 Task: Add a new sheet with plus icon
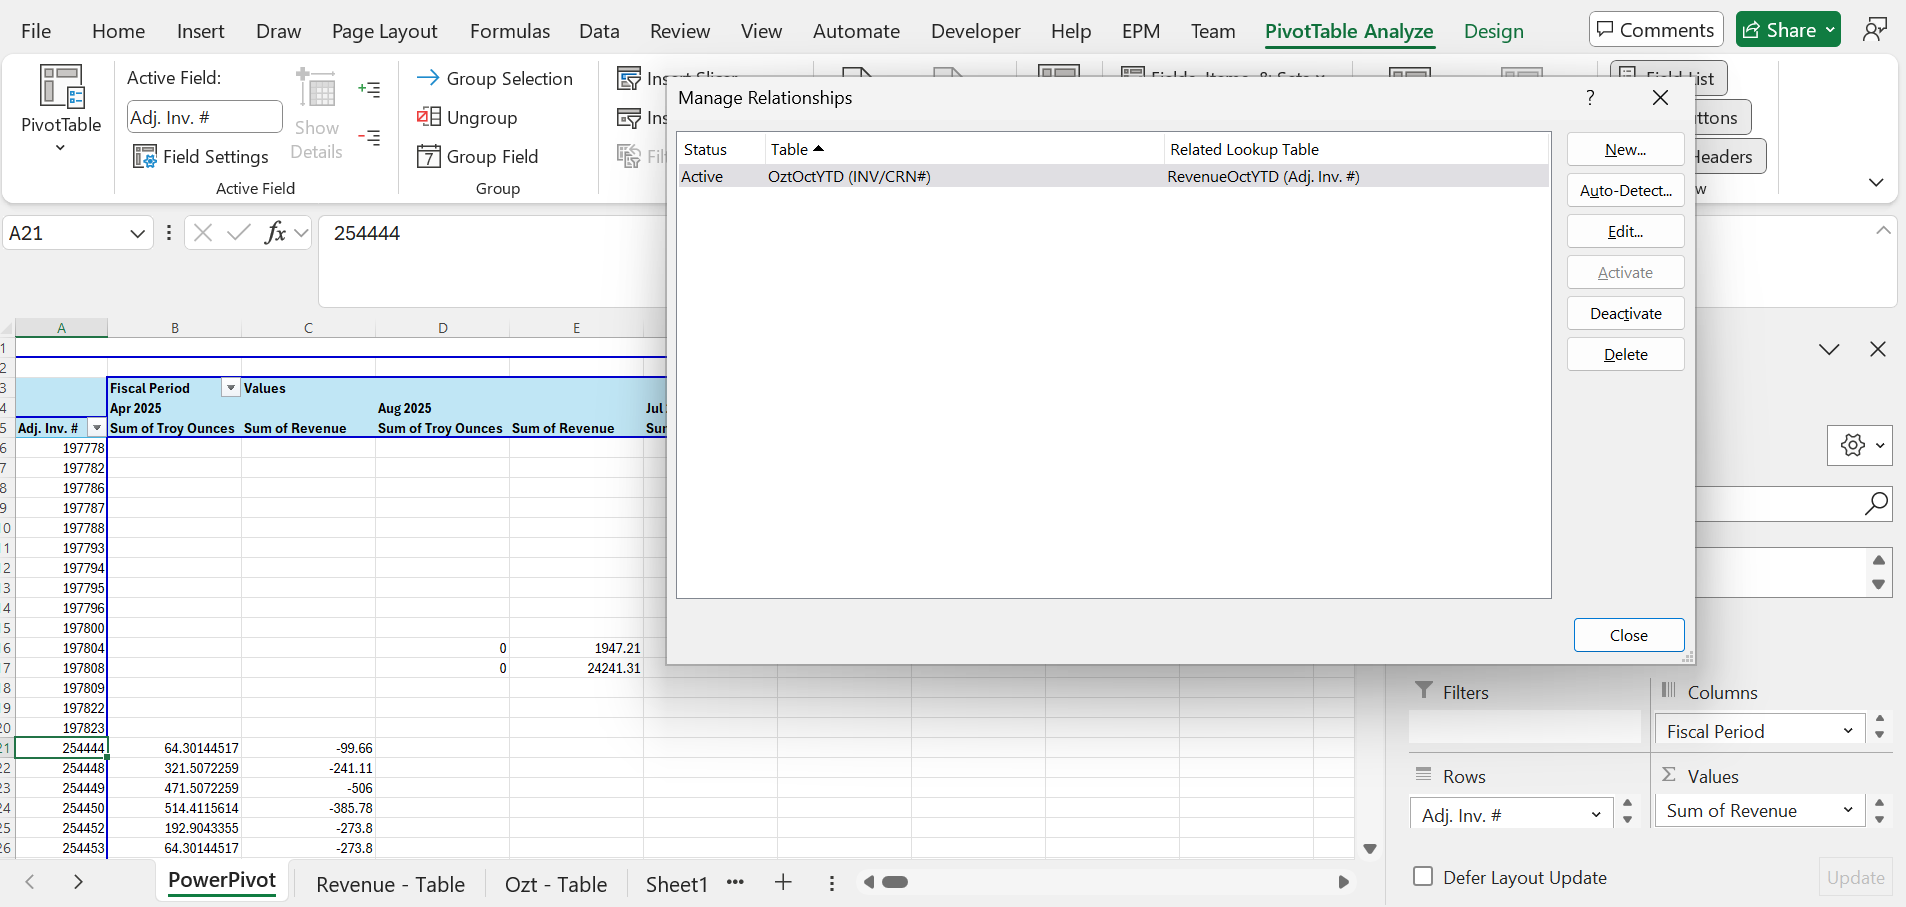coord(783,882)
